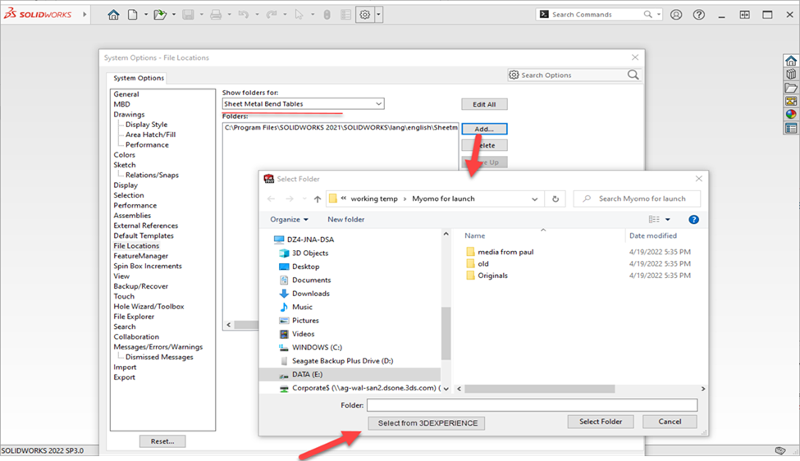Expand Search Commands dropdown arrow

659,15
